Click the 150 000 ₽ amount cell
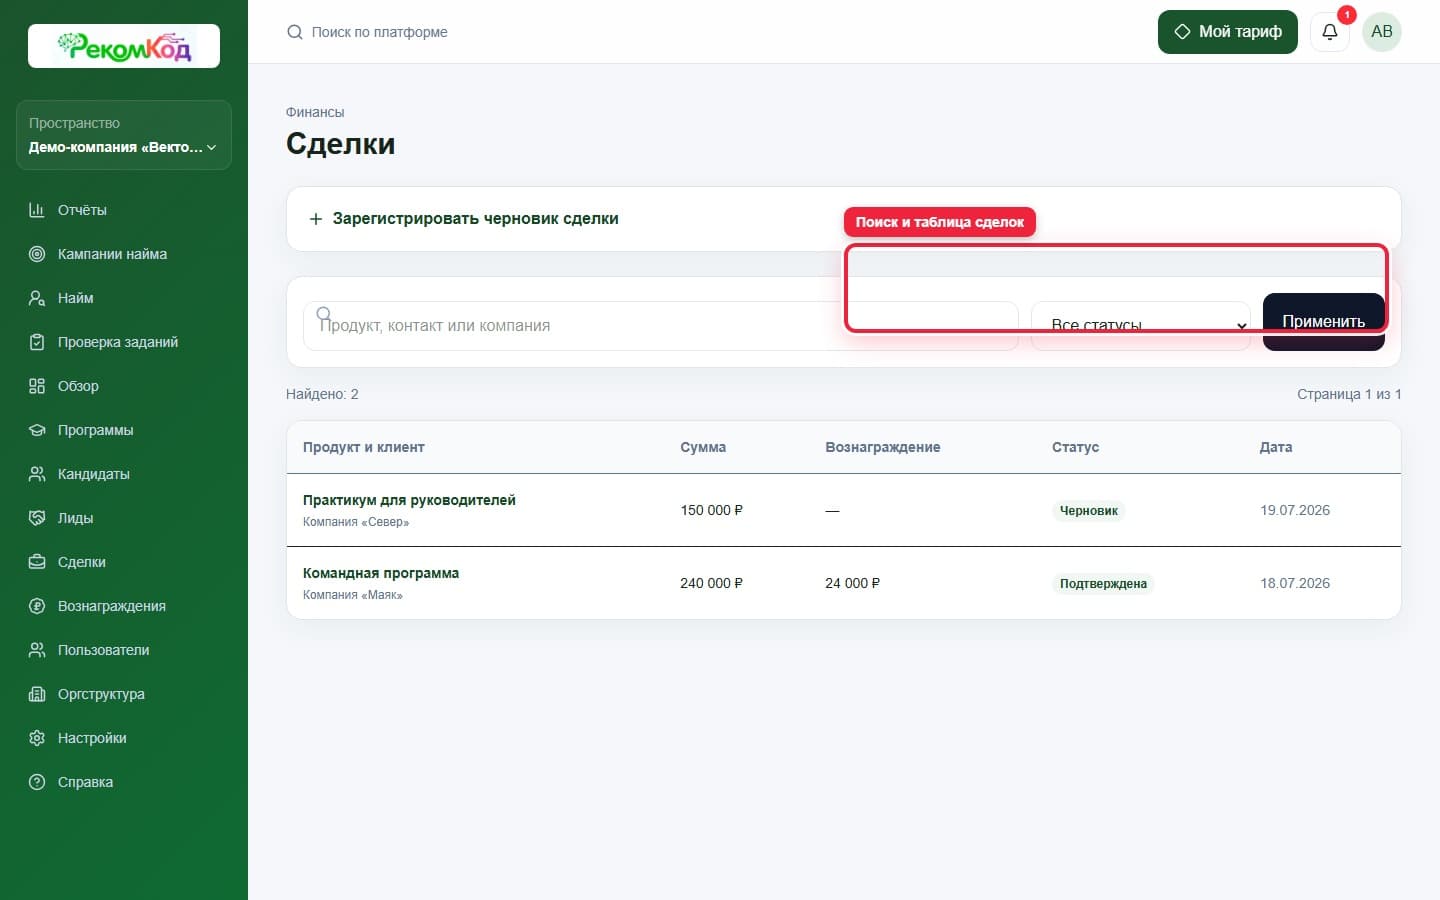Image resolution: width=1440 pixels, height=900 pixels. 712,510
